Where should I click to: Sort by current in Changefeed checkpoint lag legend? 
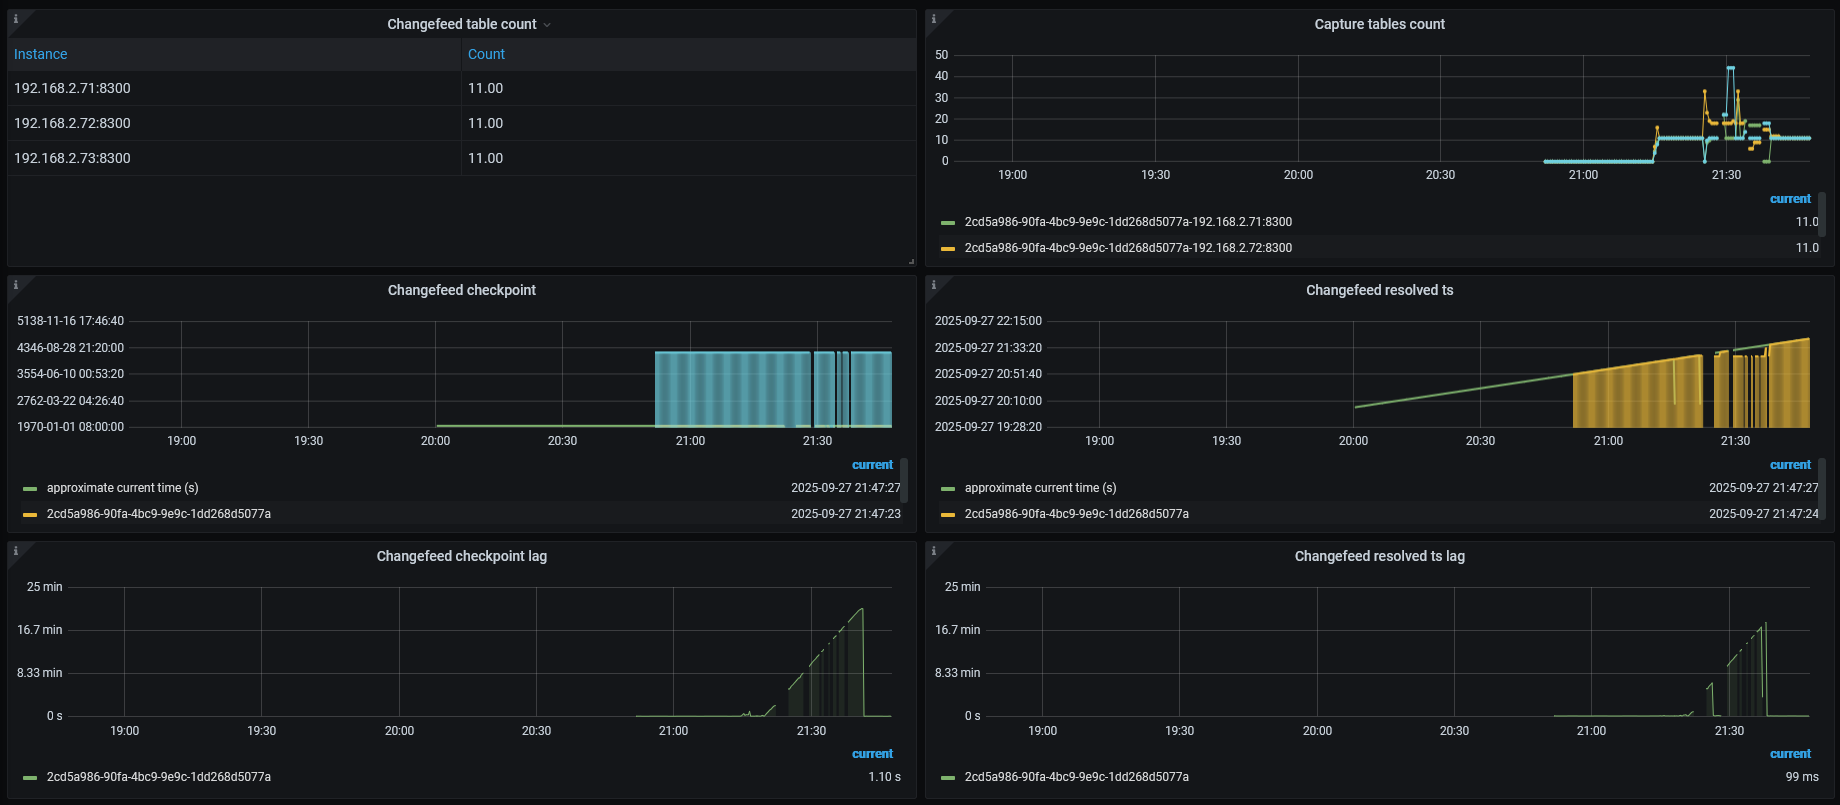point(872,754)
